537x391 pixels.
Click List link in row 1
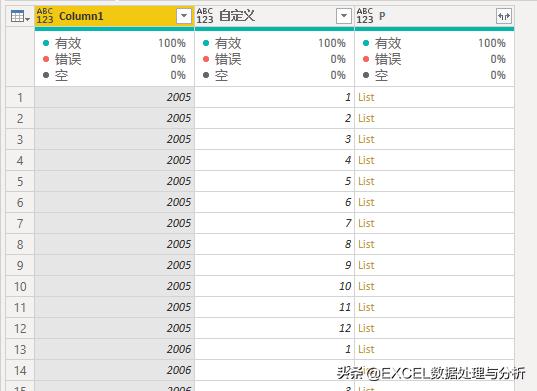click(366, 97)
